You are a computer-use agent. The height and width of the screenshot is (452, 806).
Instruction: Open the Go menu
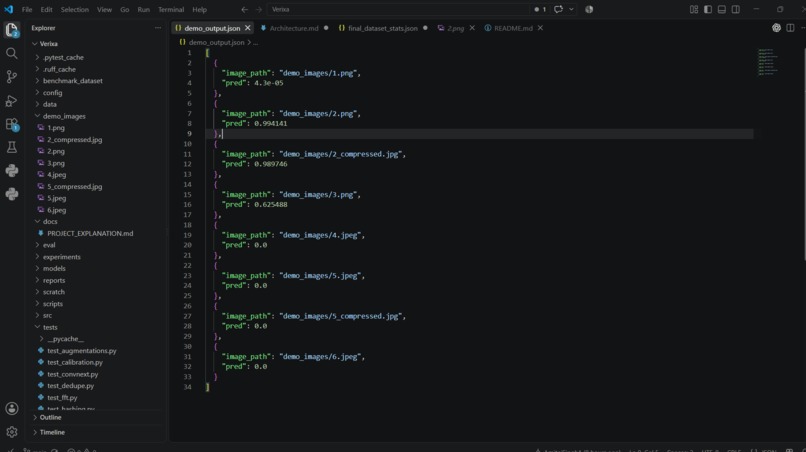point(124,9)
